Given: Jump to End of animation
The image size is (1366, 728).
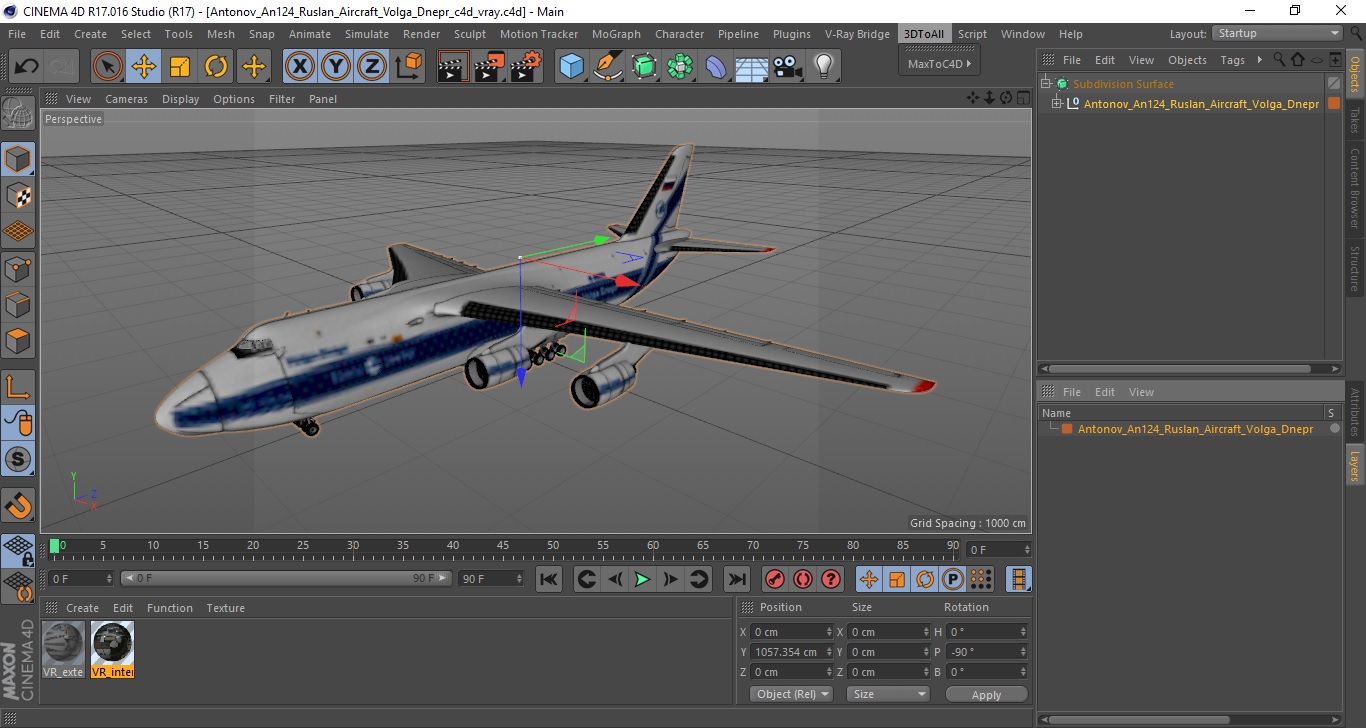Looking at the screenshot, I should click(736, 579).
